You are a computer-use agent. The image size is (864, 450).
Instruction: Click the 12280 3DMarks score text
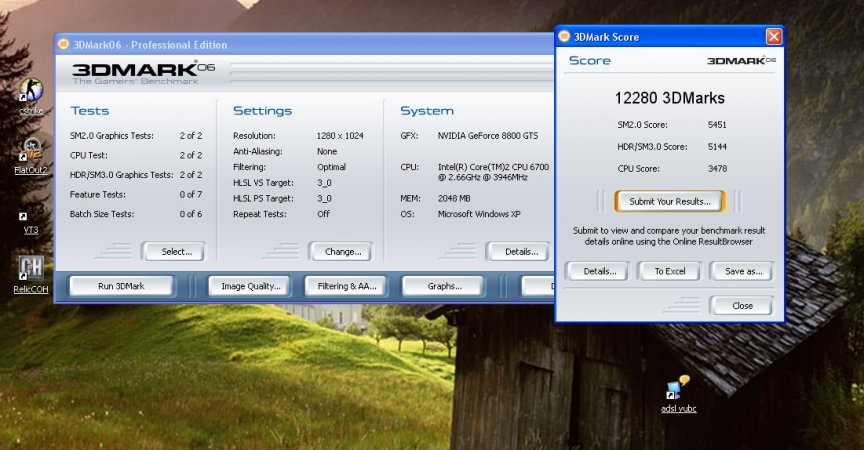coord(669,98)
